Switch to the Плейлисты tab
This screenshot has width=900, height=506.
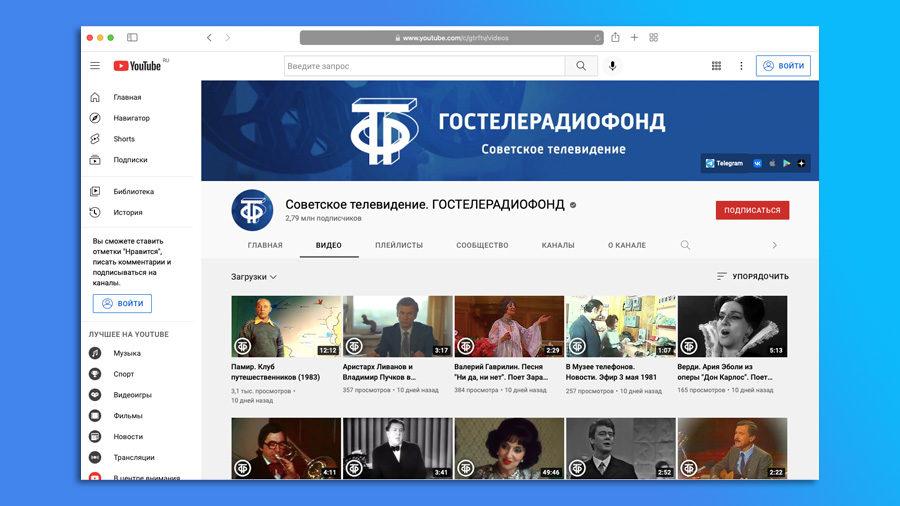click(399, 245)
